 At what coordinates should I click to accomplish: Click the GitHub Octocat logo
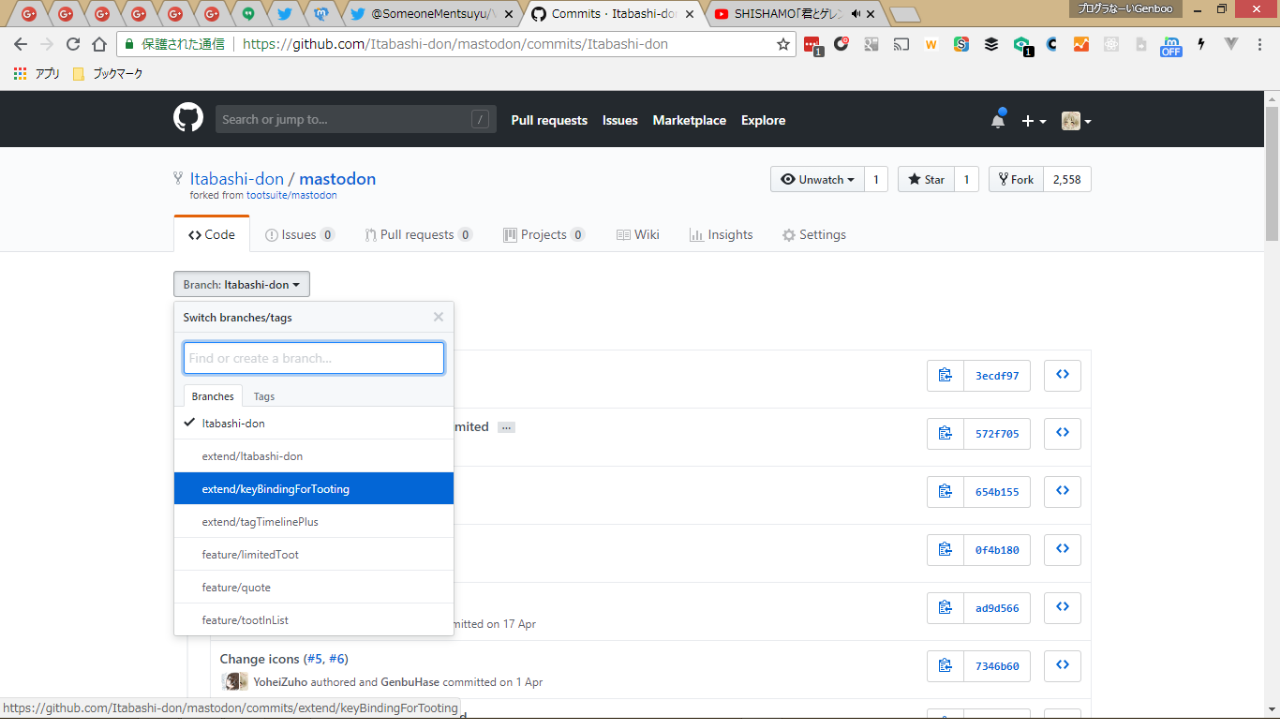point(188,119)
